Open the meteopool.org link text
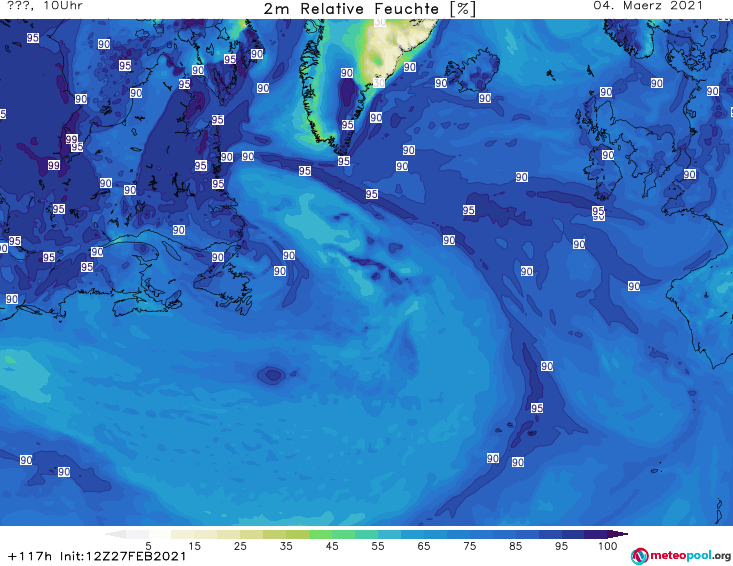Screen dimensions: 733x566 (x=690, y=555)
